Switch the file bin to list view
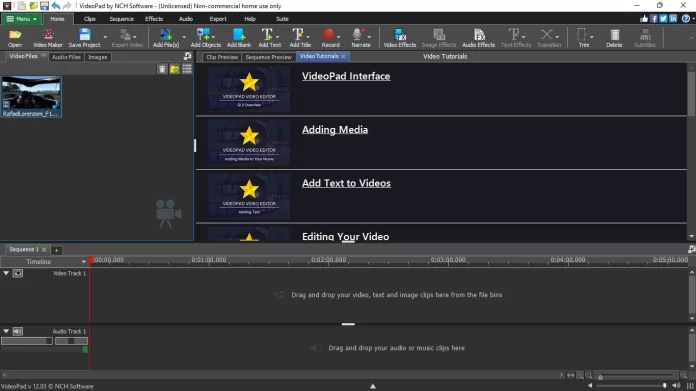The height and width of the screenshot is (391, 696). click(x=187, y=69)
